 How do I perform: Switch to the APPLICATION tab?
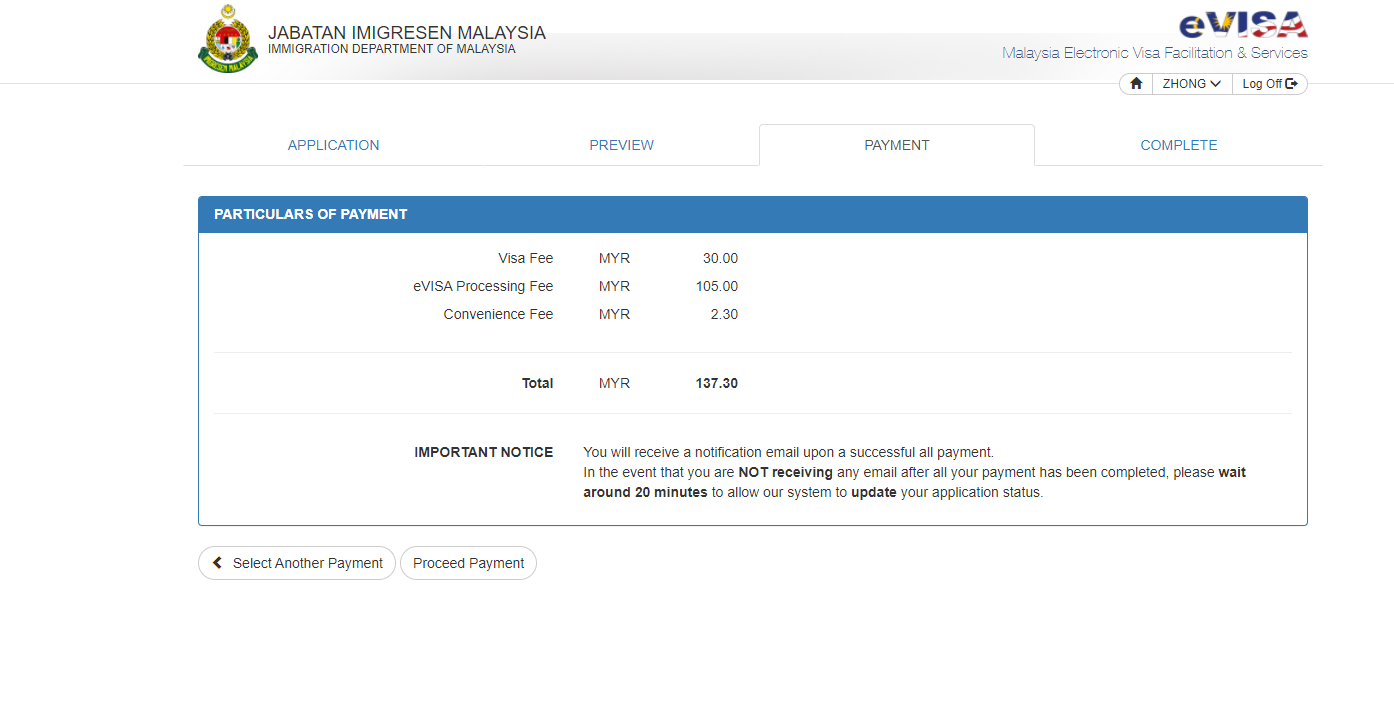333,145
